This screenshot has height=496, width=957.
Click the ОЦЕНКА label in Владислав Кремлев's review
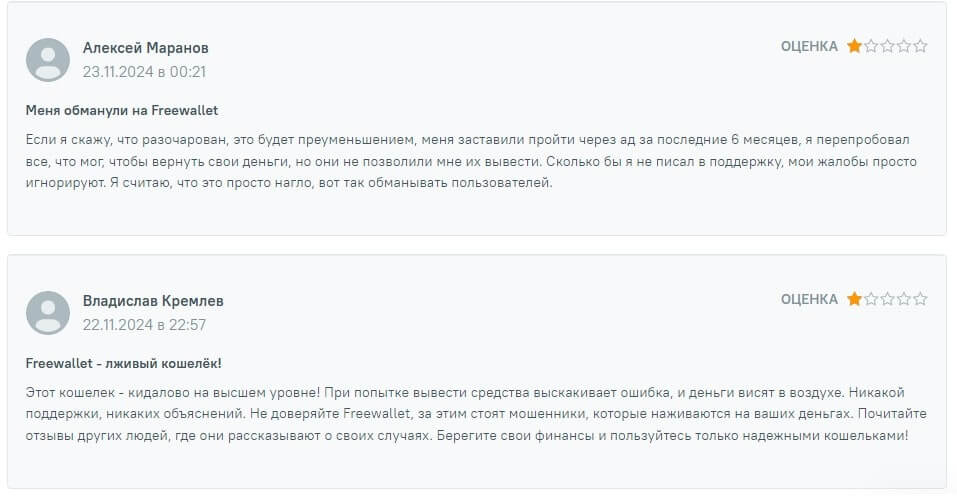point(809,299)
